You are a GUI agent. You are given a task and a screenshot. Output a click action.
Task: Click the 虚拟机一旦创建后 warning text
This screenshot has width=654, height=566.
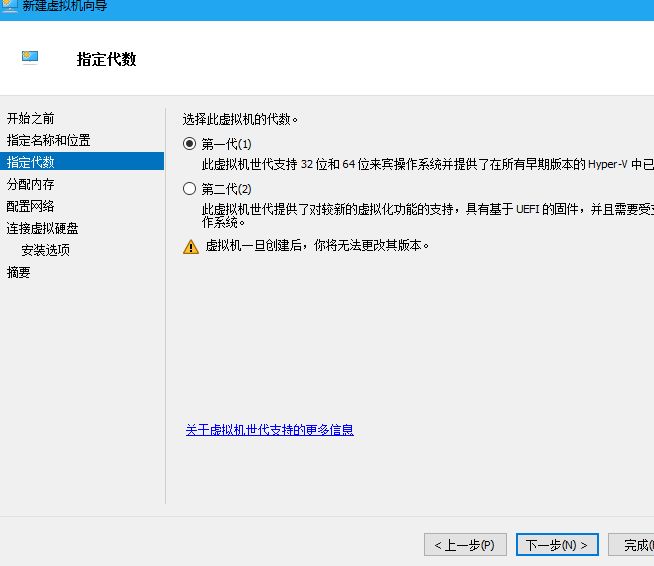point(317,246)
